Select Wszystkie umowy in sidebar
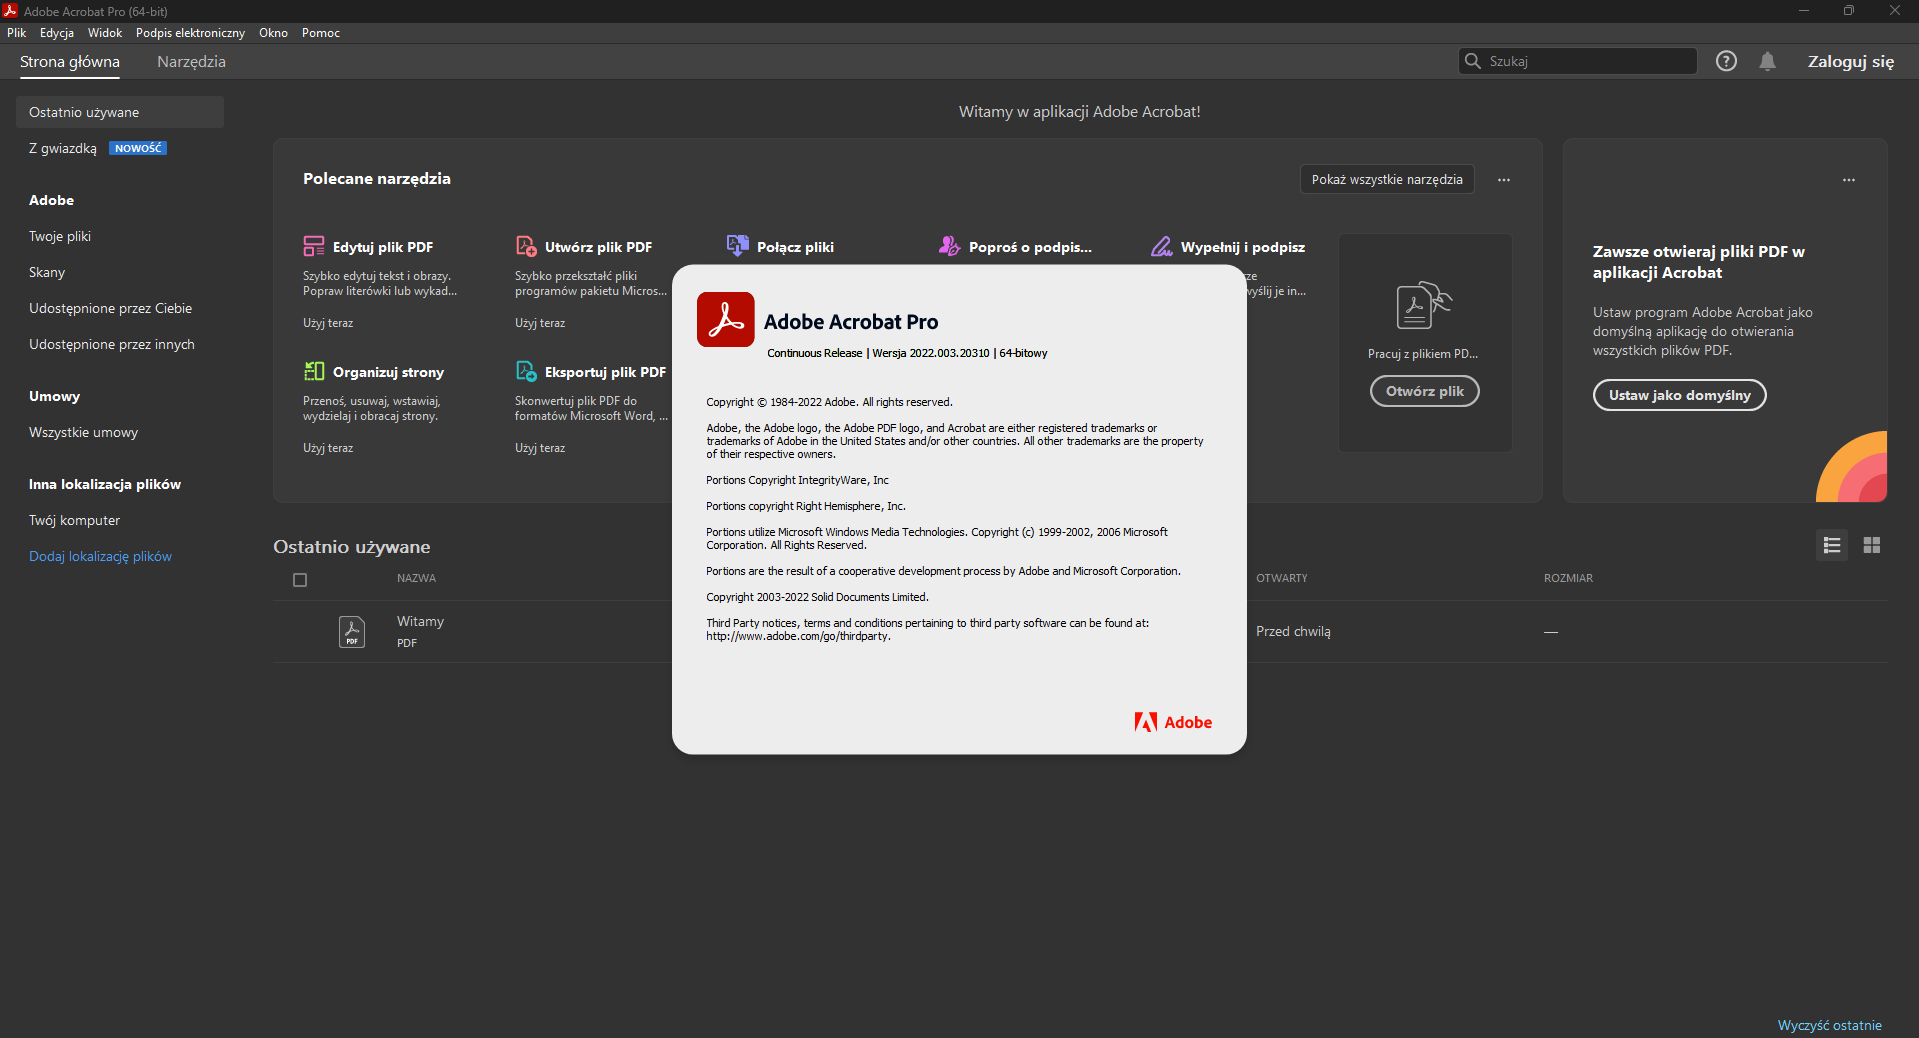The image size is (1919, 1038). (83, 432)
